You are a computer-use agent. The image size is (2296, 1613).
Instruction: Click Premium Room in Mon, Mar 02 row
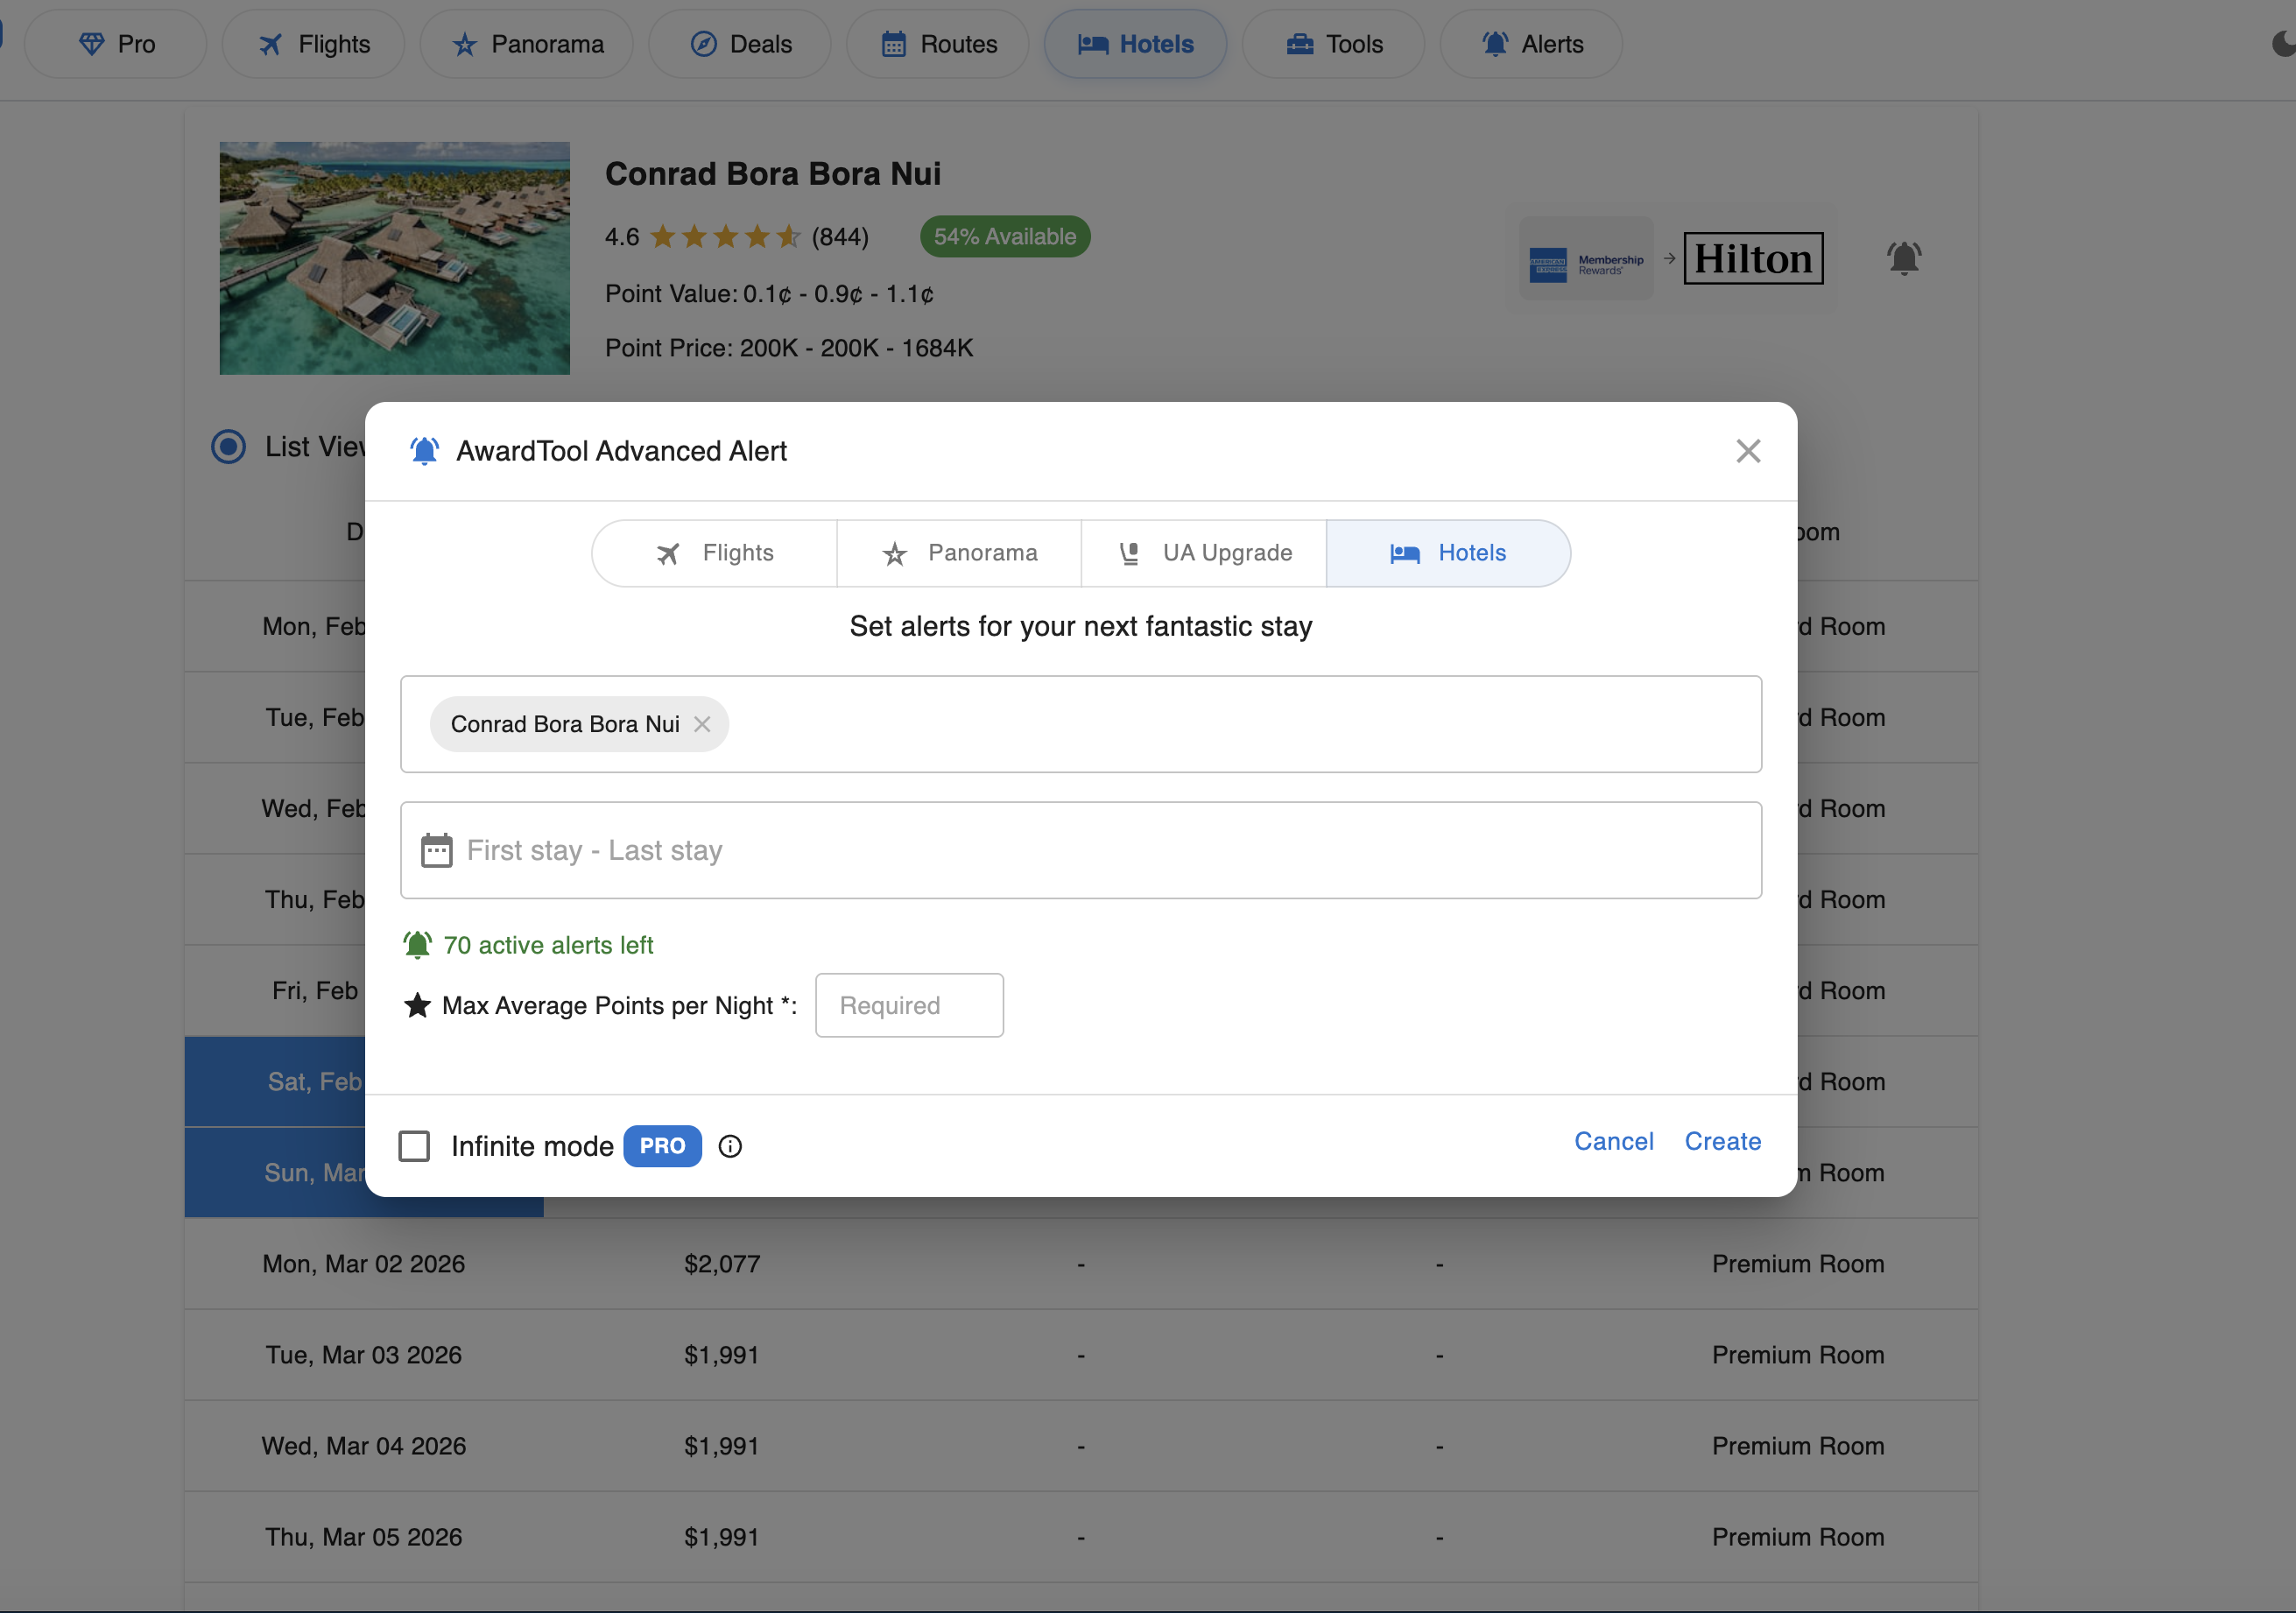point(1798,1264)
